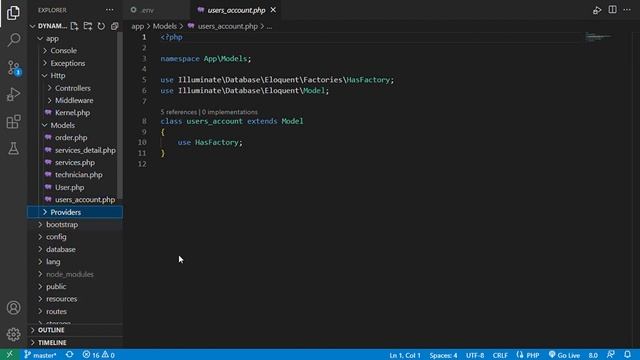Open the Testing flask view
Screen dimensions: 640x360
(13, 149)
